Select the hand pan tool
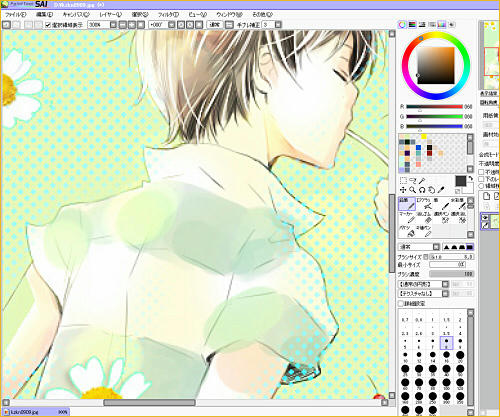Image resolution: width=500 pixels, height=417 pixels. 431,190
